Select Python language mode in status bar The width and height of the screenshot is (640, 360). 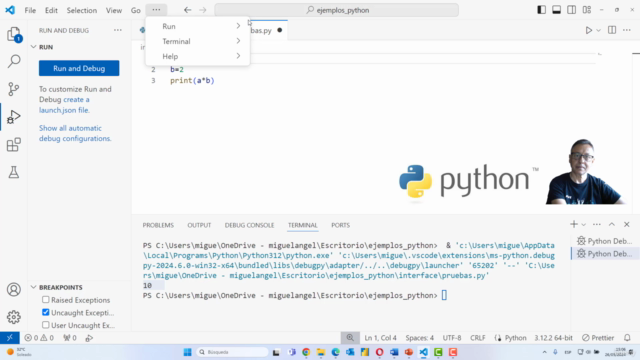click(x=516, y=338)
